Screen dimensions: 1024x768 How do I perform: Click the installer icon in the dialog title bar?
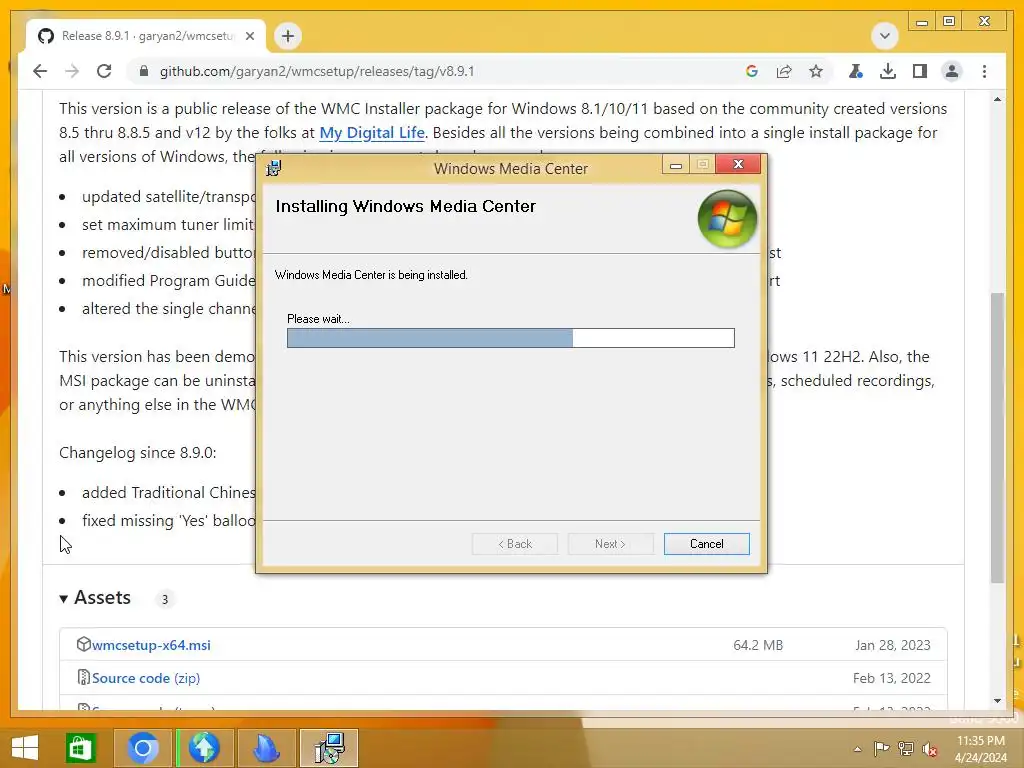[x=274, y=168]
